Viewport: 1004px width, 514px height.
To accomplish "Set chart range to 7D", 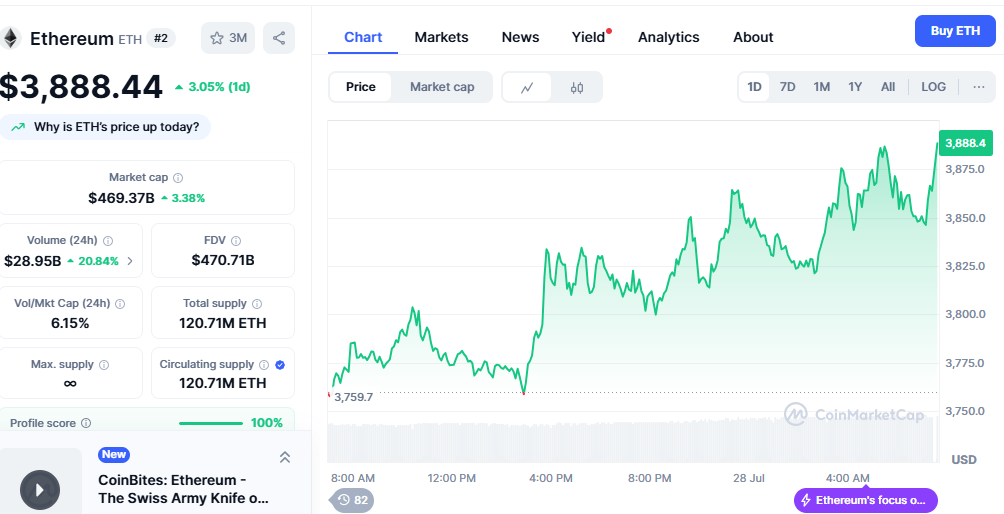I will (788, 87).
